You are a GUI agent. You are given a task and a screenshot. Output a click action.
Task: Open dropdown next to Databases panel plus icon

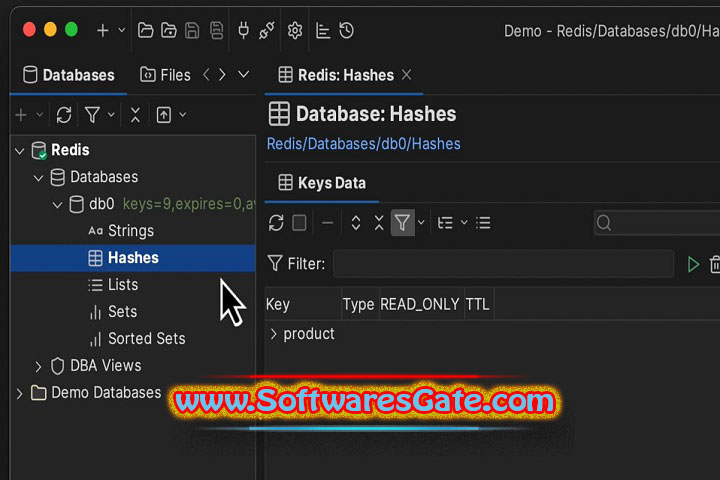coord(40,114)
